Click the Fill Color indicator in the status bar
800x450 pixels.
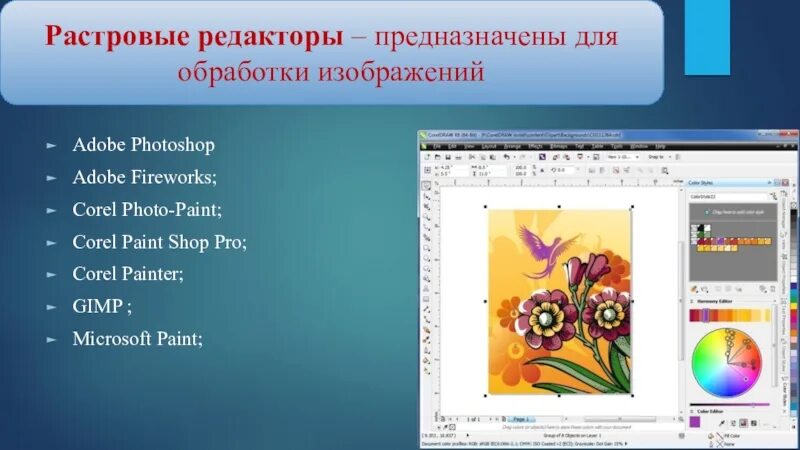point(726,436)
